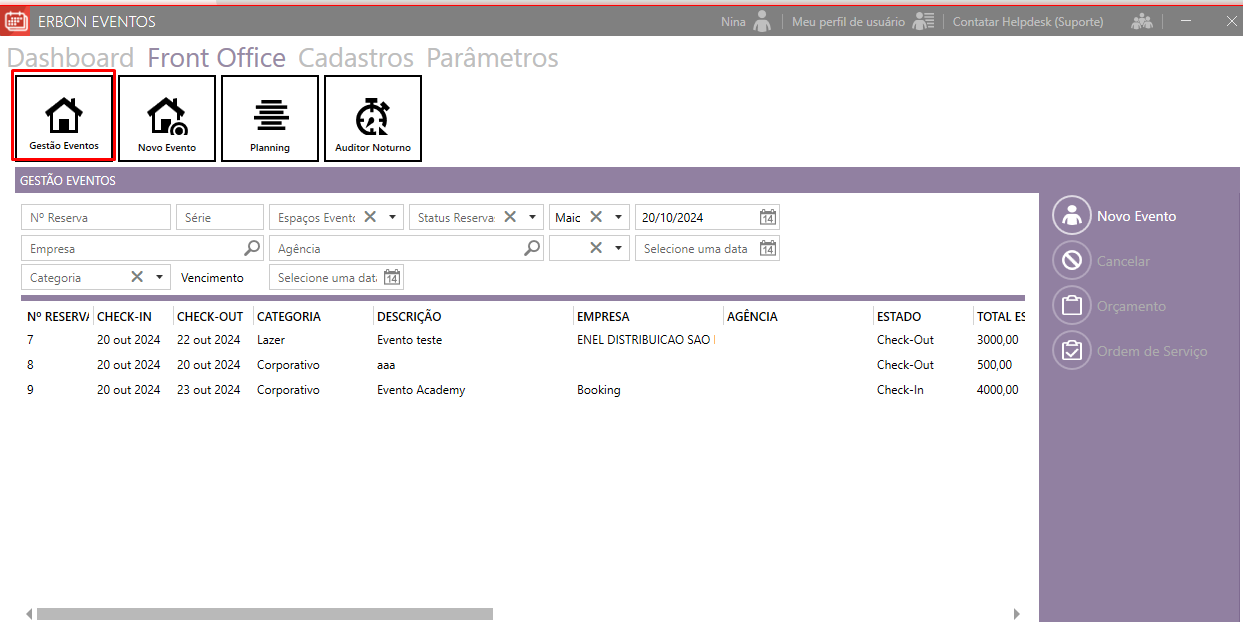Open the Gestão Eventos tile
Screen dimensions: 1243x622
[63, 116]
